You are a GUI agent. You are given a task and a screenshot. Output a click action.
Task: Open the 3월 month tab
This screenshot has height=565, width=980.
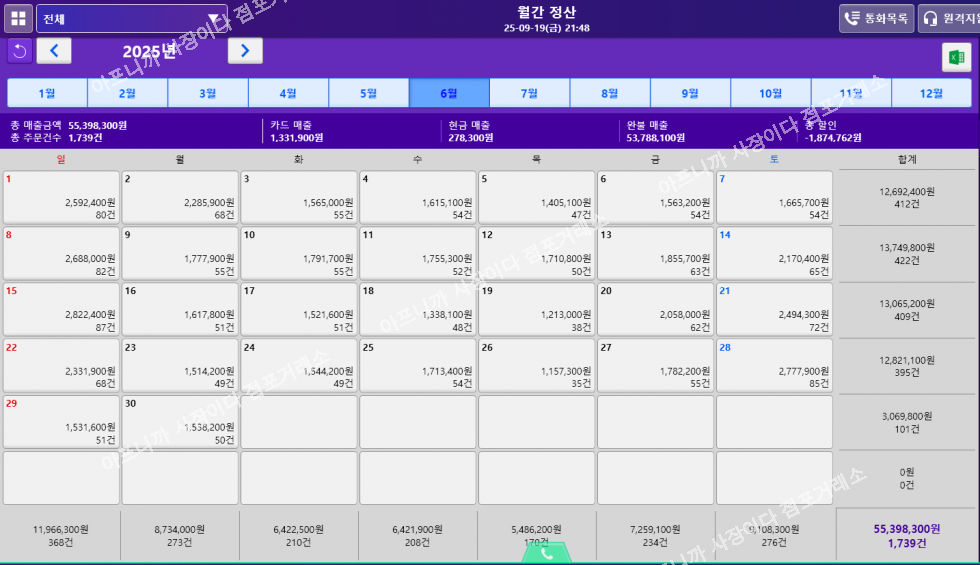[x=208, y=93]
